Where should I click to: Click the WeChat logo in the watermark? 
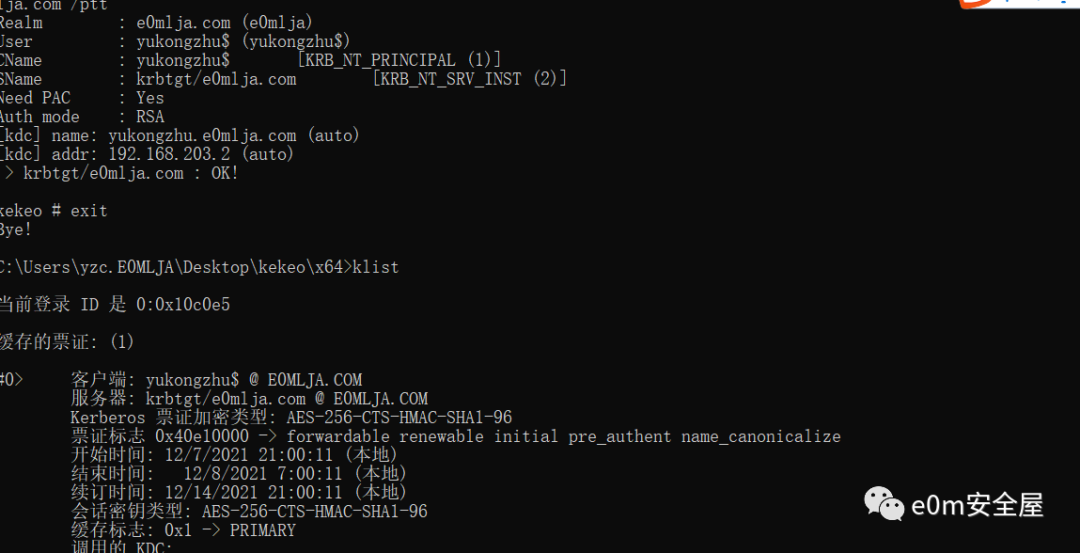point(884,504)
